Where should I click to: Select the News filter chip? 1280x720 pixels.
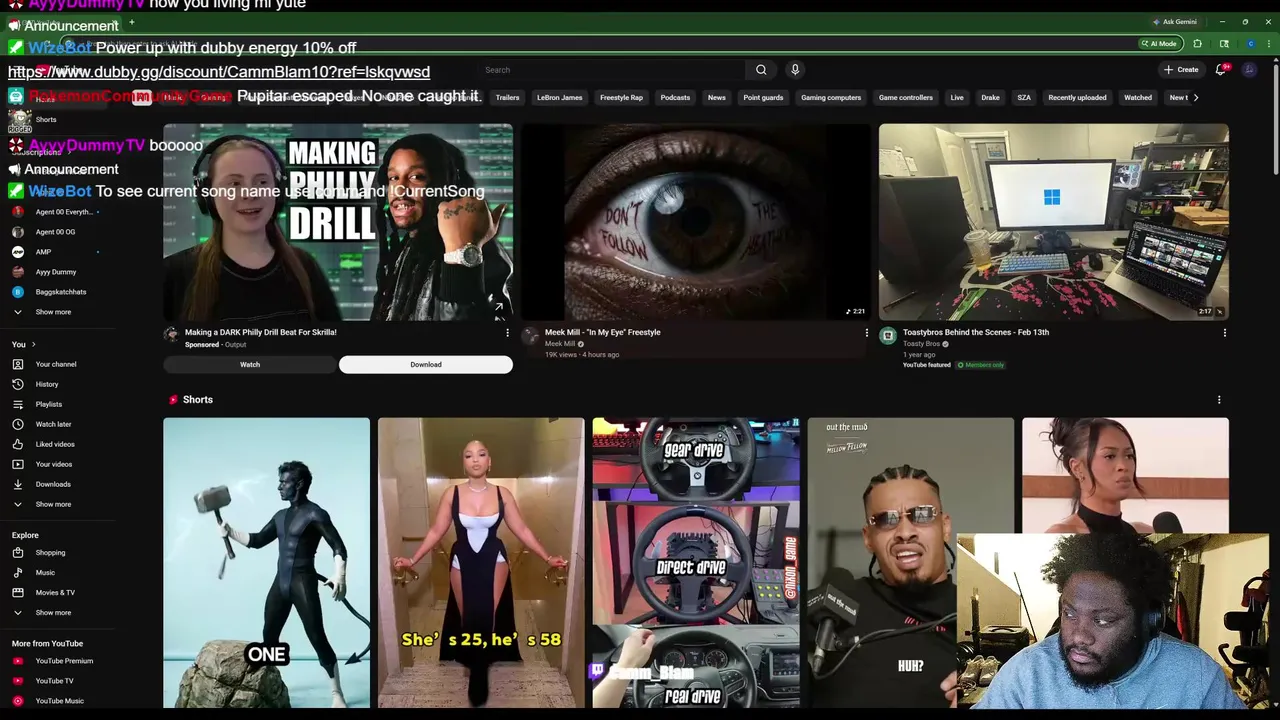coord(717,98)
